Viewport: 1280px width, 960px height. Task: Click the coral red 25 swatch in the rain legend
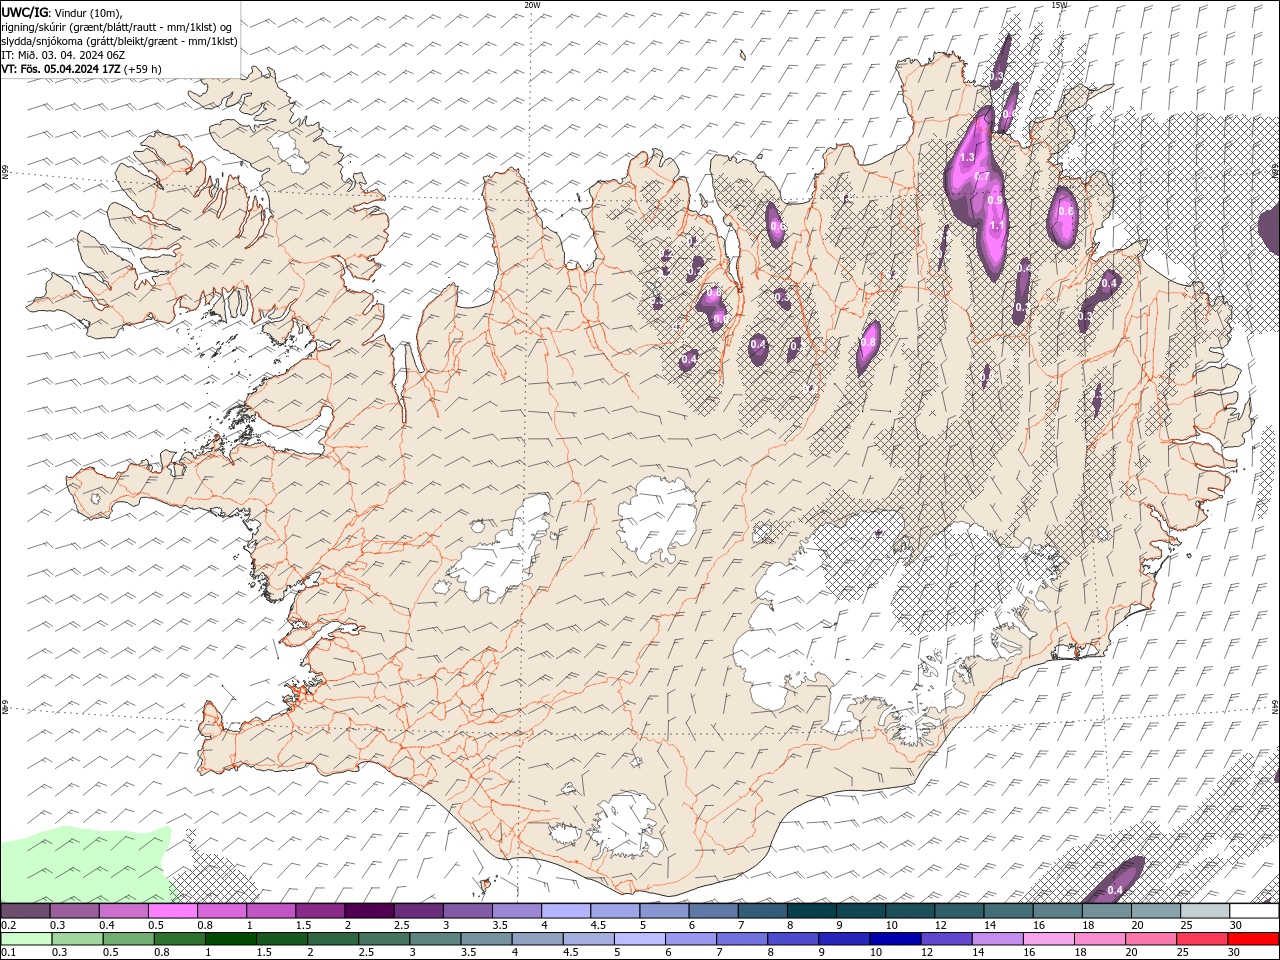pyautogui.click(x=1200, y=939)
